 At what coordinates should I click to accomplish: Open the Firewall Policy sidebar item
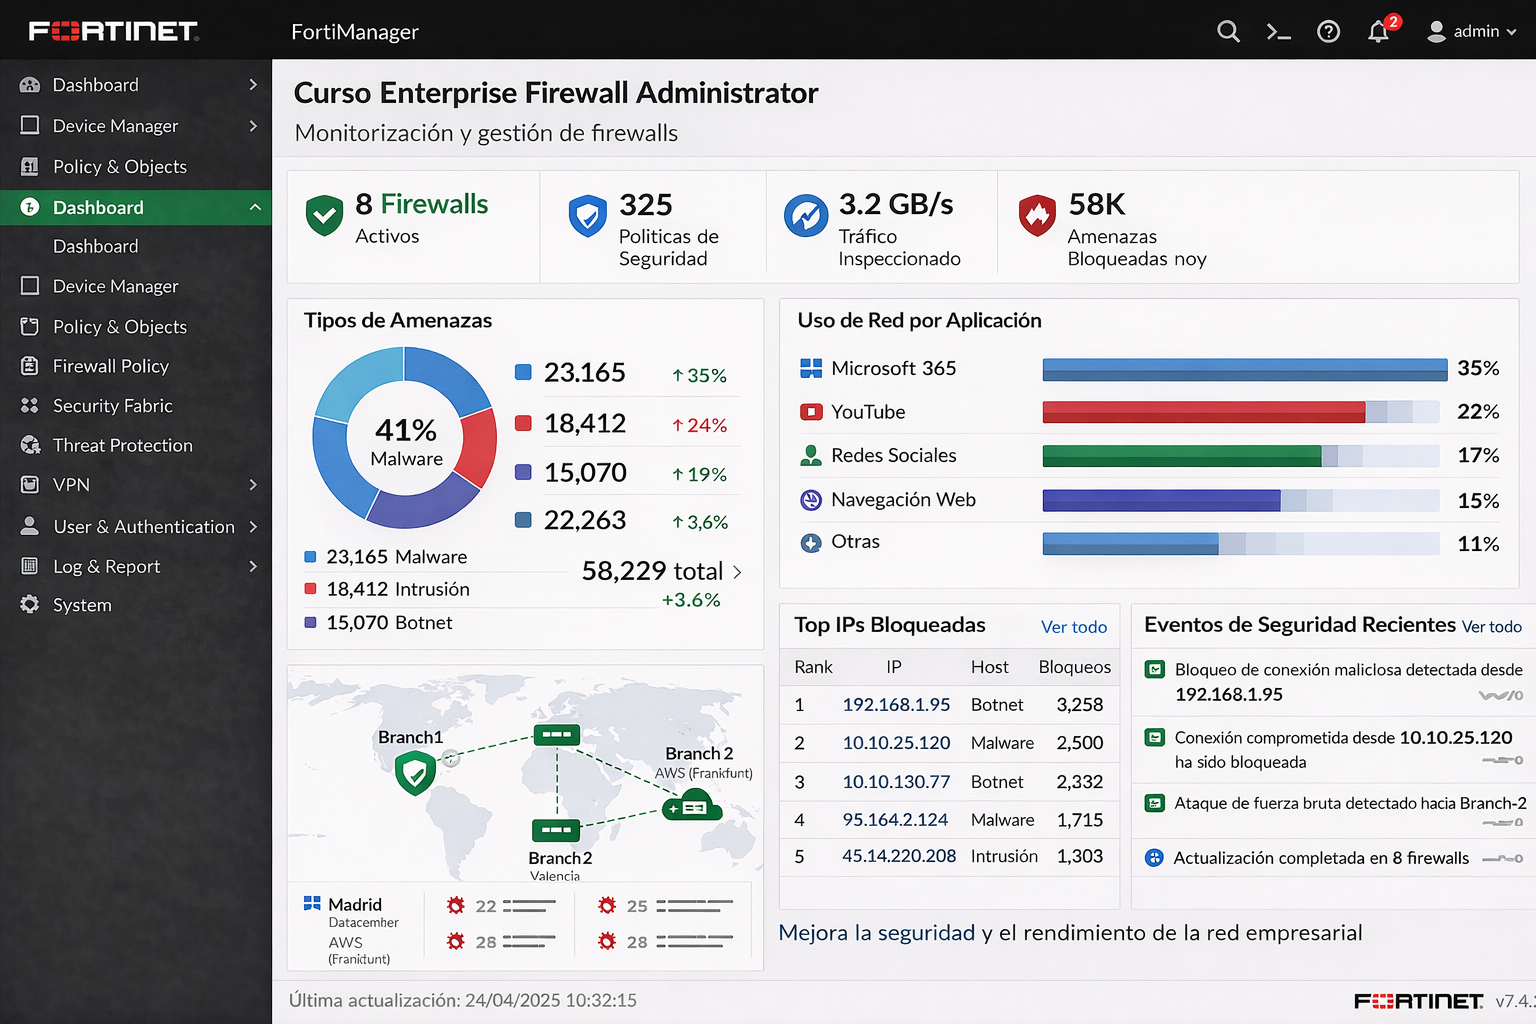110,366
